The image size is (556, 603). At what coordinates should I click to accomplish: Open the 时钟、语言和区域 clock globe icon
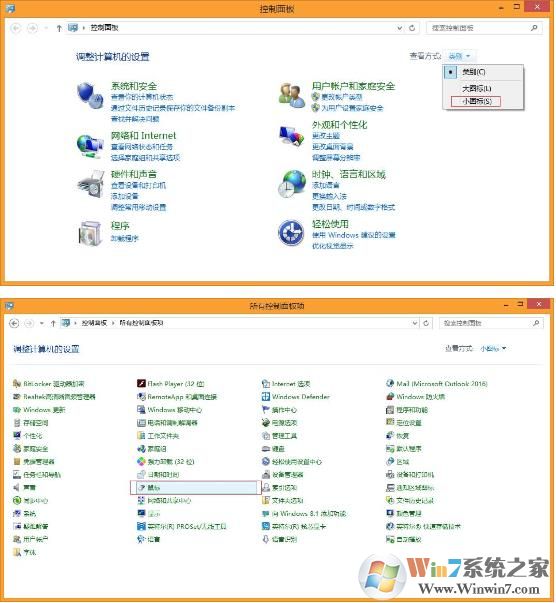pyautogui.click(x=291, y=184)
